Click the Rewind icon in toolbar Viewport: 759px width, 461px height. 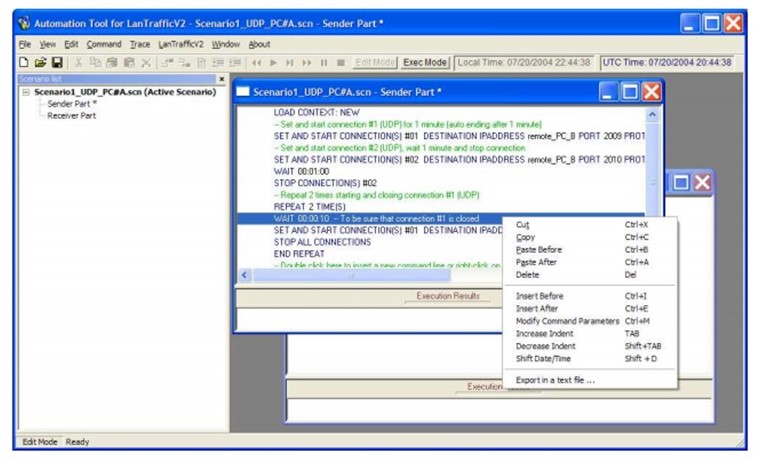[x=256, y=62]
